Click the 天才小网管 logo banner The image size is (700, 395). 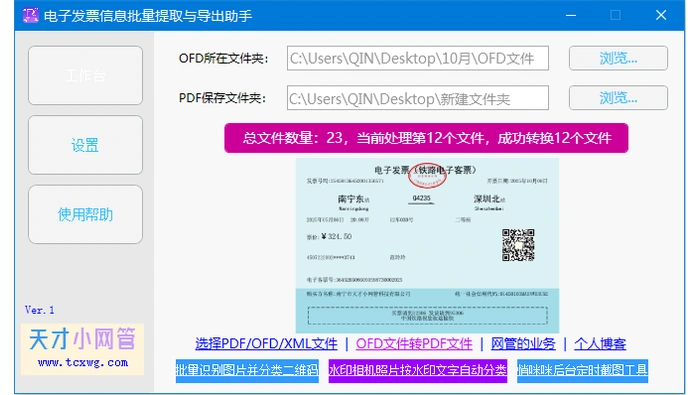[x=83, y=349]
